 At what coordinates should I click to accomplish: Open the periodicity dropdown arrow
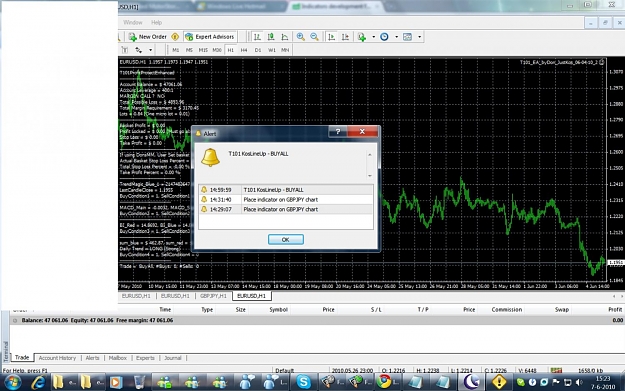coord(396,37)
